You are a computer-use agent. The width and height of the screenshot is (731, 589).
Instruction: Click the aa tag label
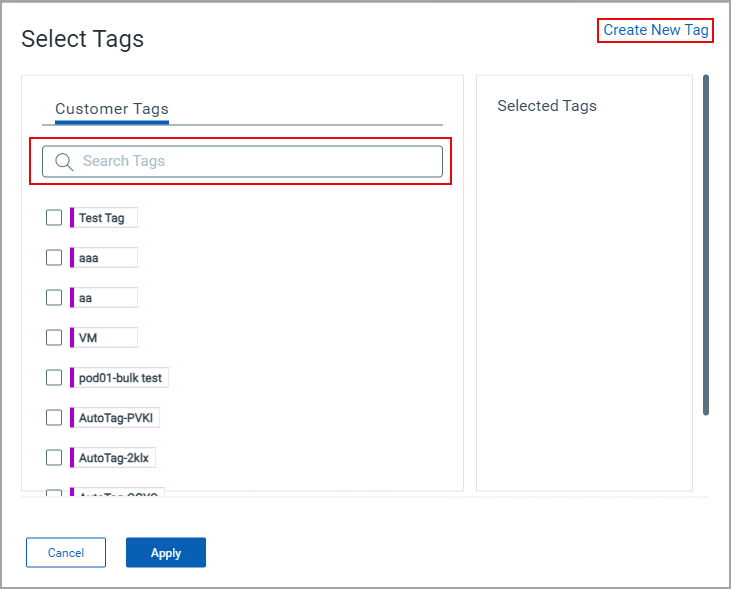[104, 298]
